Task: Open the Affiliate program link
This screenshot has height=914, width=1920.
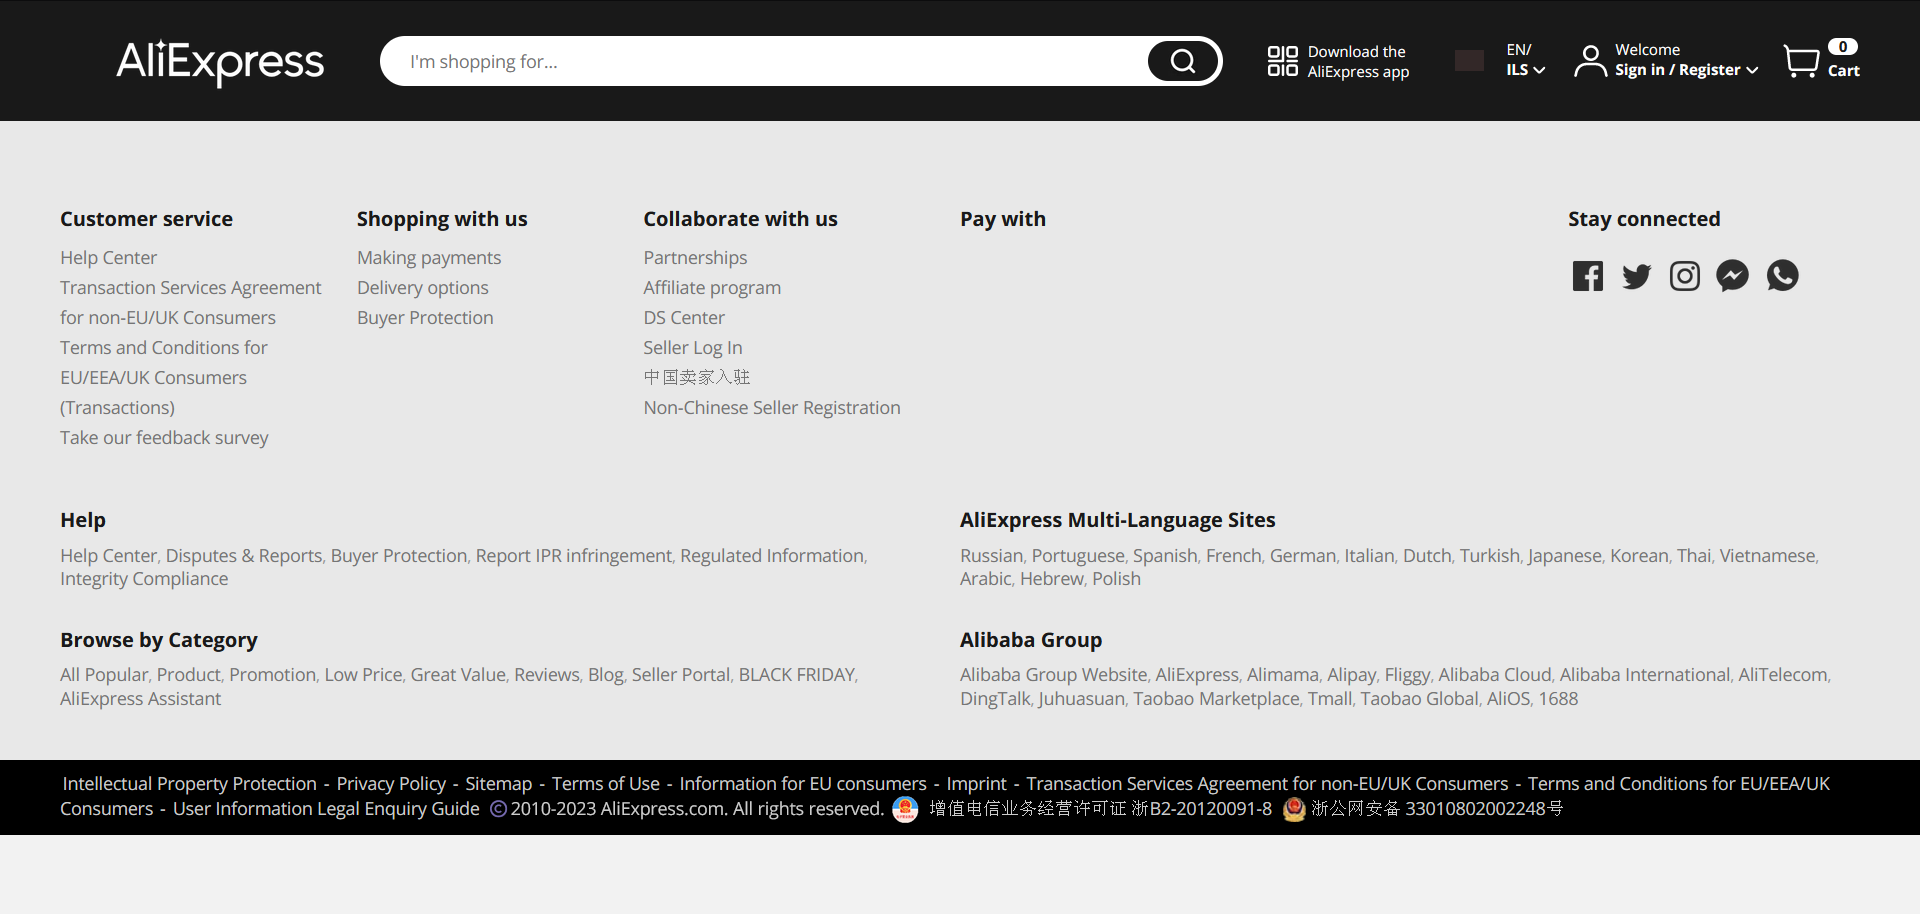Action: [x=712, y=288]
